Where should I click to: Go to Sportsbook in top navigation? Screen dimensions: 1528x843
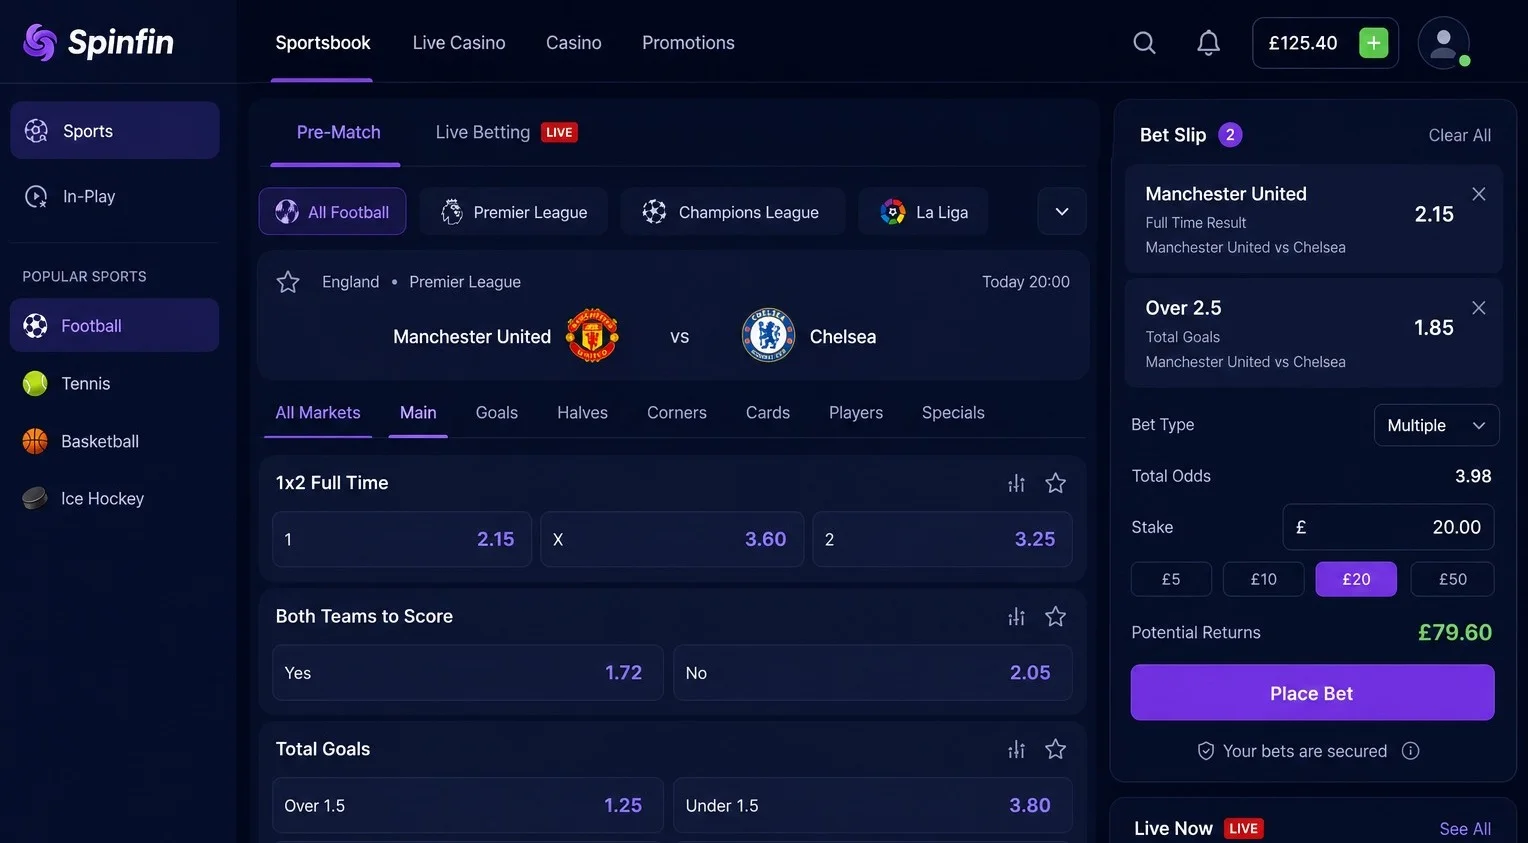pyautogui.click(x=323, y=43)
